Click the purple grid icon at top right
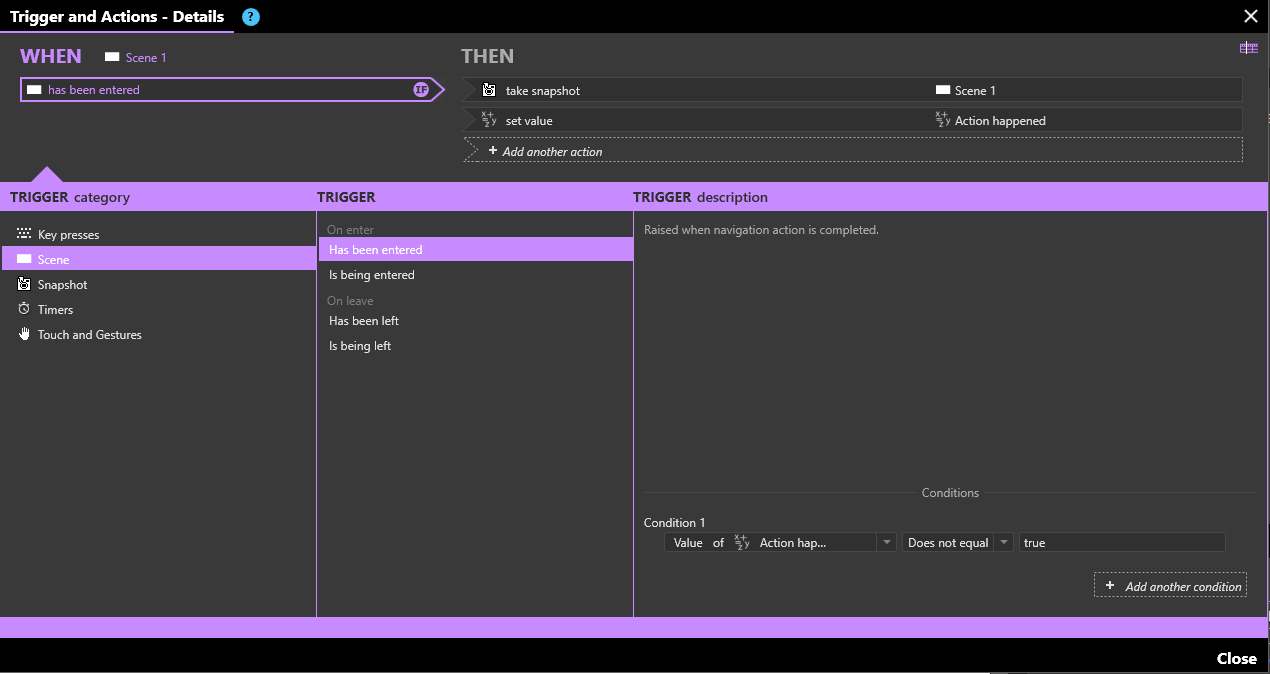The height and width of the screenshot is (674, 1270). pos(1248,48)
